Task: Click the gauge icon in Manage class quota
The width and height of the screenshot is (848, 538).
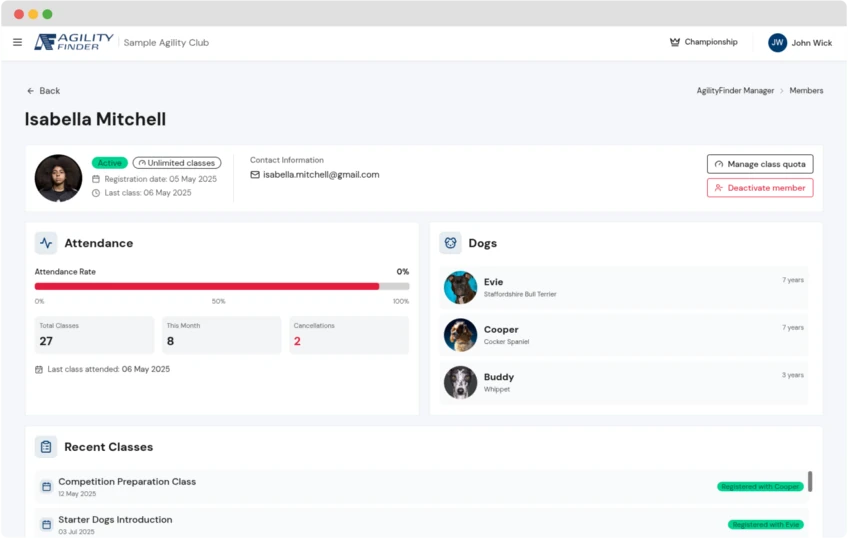Action: pyautogui.click(x=719, y=164)
